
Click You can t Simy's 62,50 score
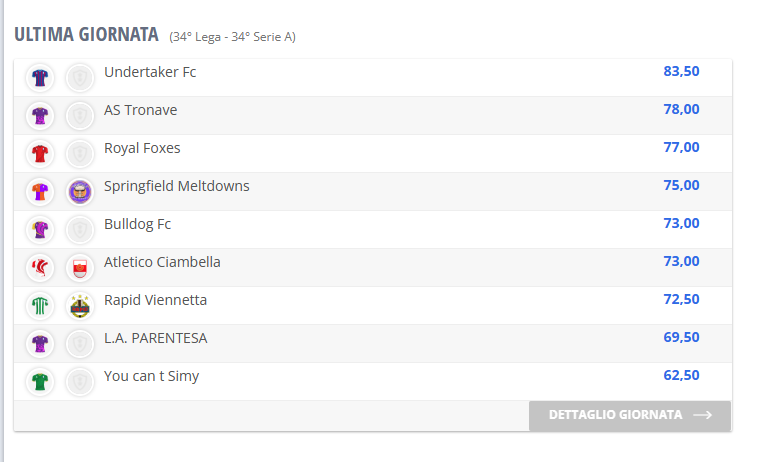click(681, 376)
